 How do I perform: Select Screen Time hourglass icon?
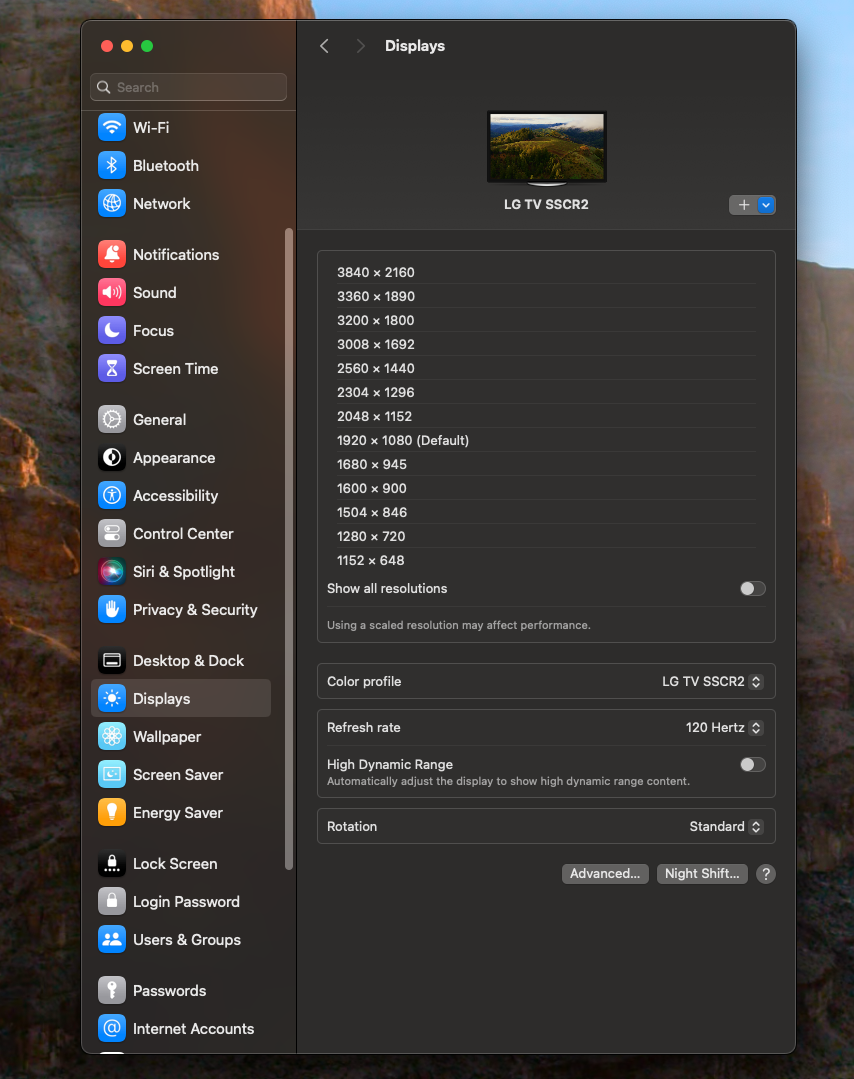tap(111, 369)
